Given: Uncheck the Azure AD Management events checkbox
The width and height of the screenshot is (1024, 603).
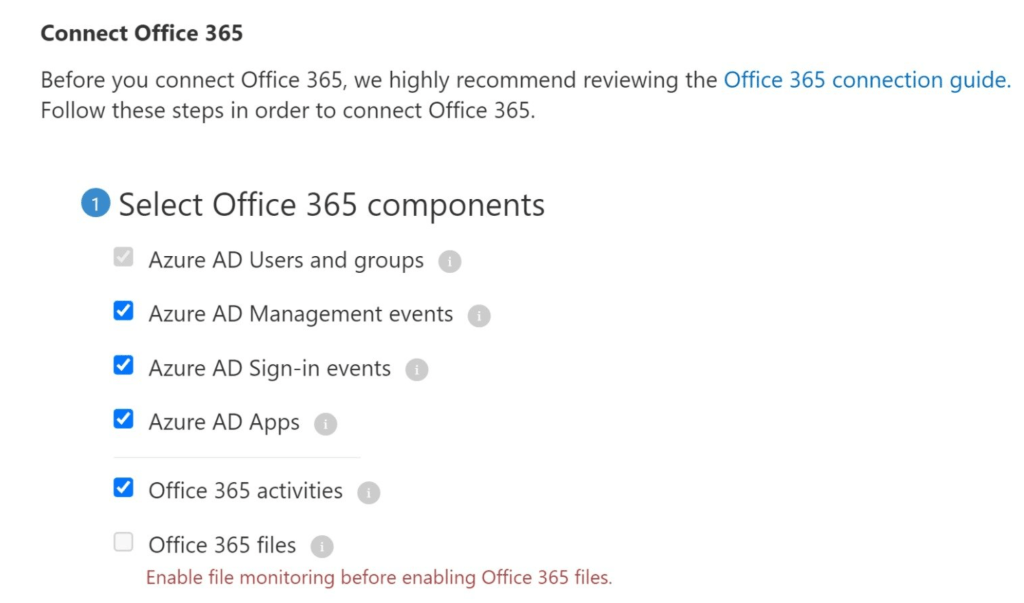Looking at the screenshot, I should (x=123, y=312).
